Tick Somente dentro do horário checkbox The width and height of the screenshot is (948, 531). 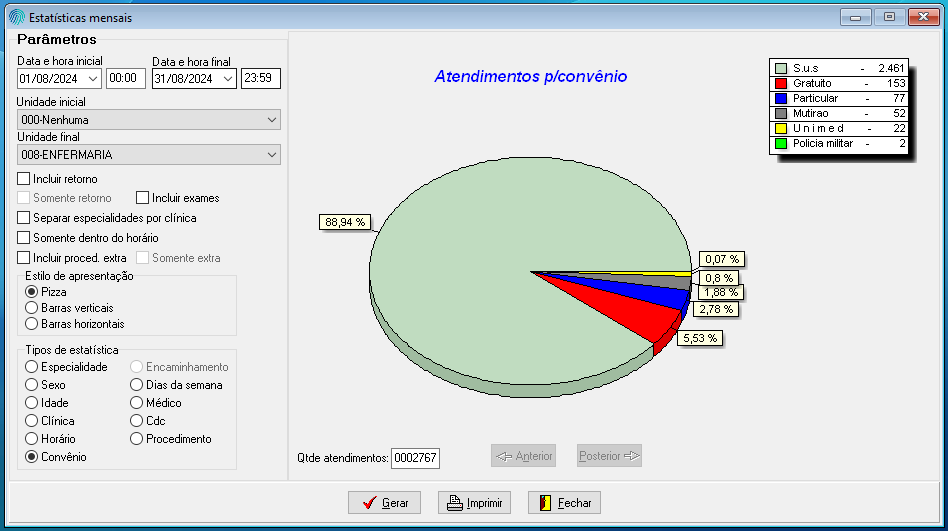pyautogui.click(x=24, y=238)
